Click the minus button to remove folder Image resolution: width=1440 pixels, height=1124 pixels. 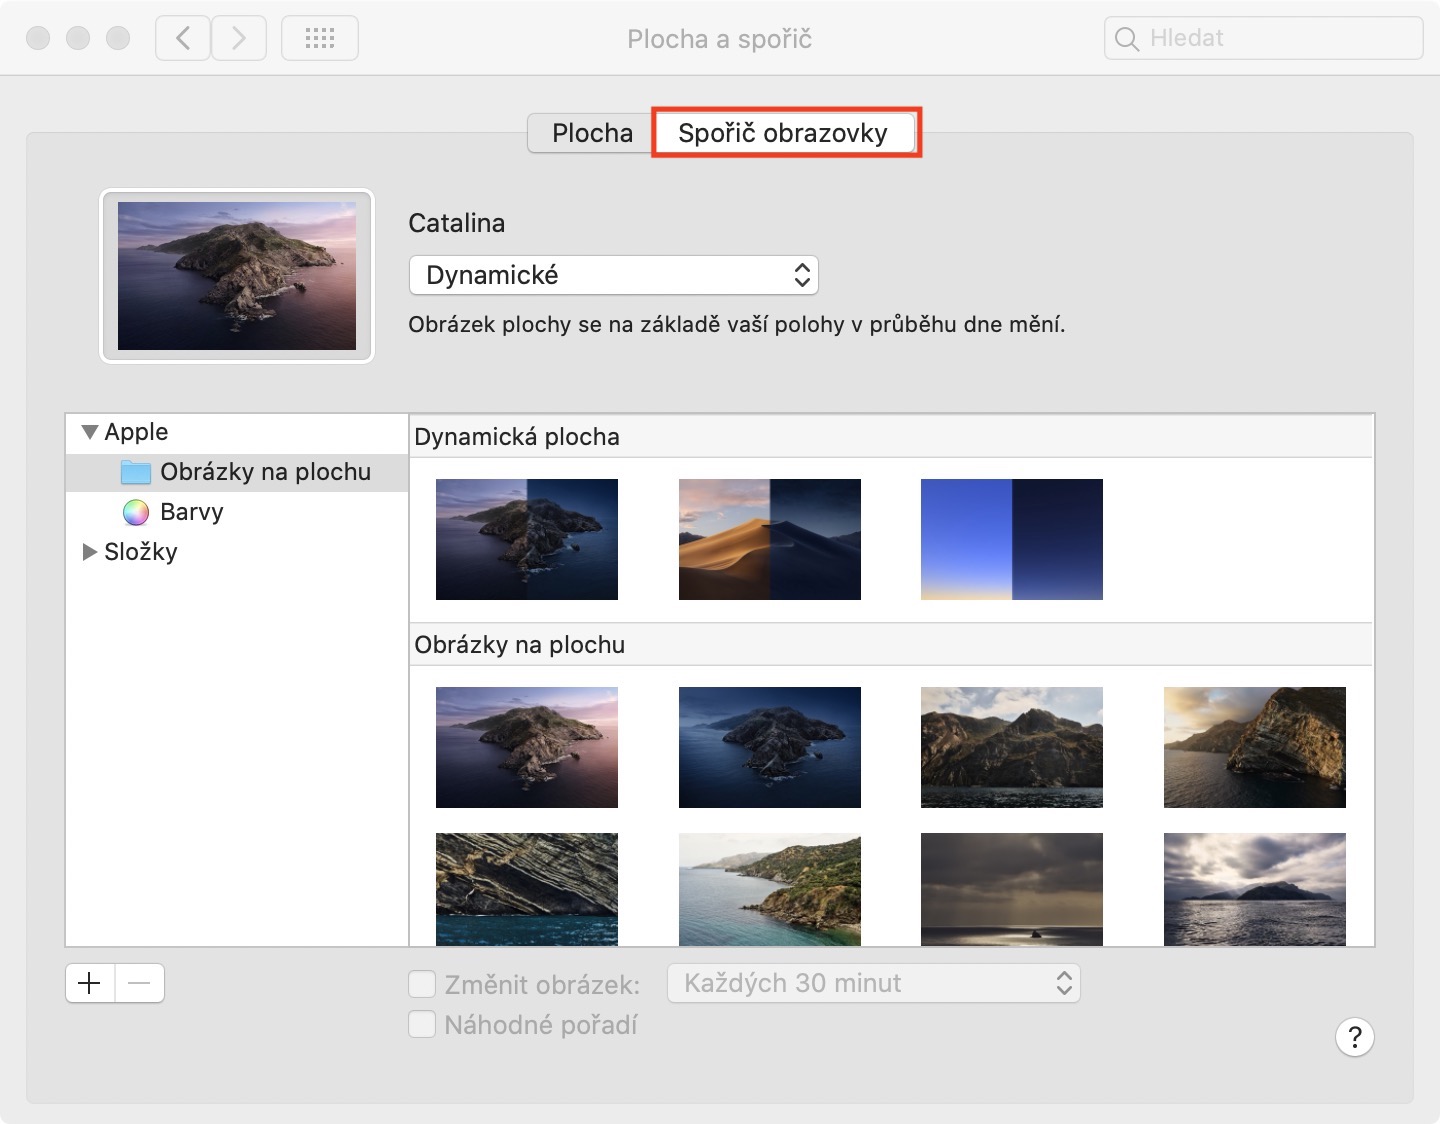click(140, 983)
